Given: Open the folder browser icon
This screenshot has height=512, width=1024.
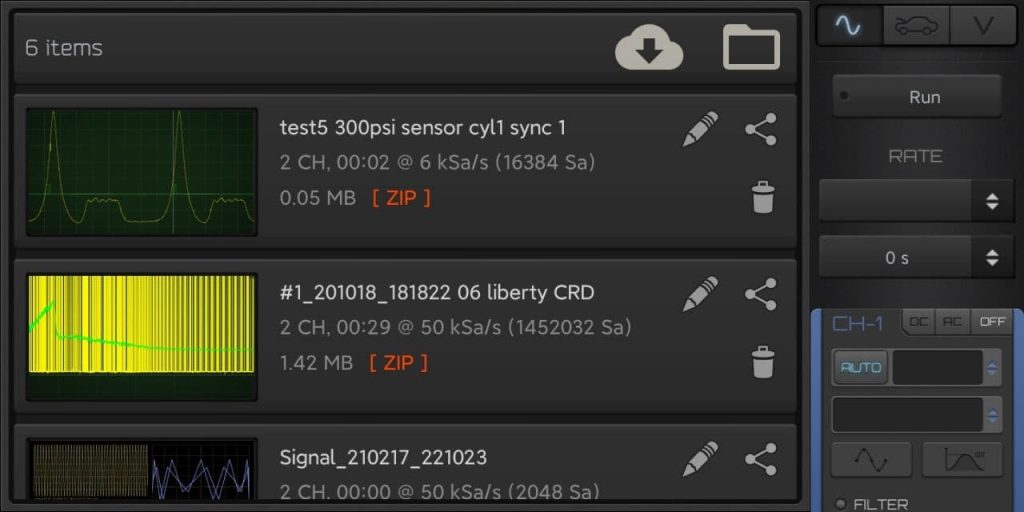Looking at the screenshot, I should pyautogui.click(x=750, y=47).
